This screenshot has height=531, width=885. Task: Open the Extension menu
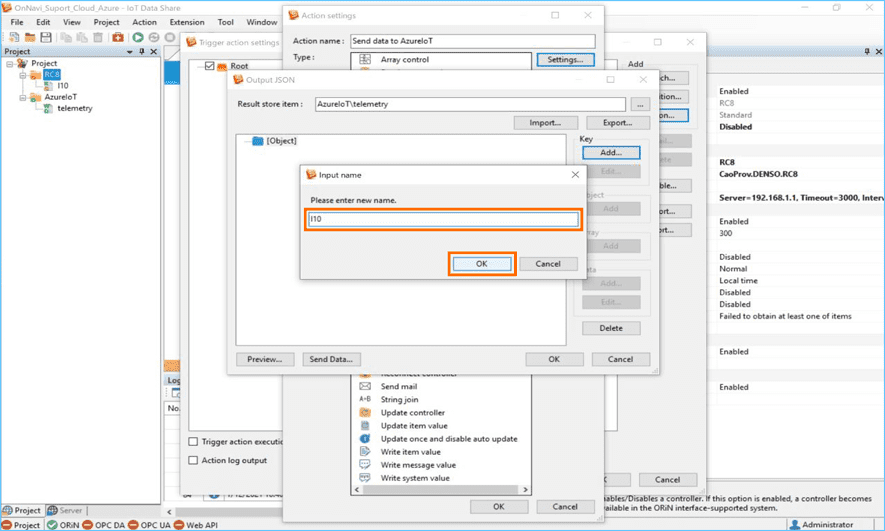pos(187,22)
